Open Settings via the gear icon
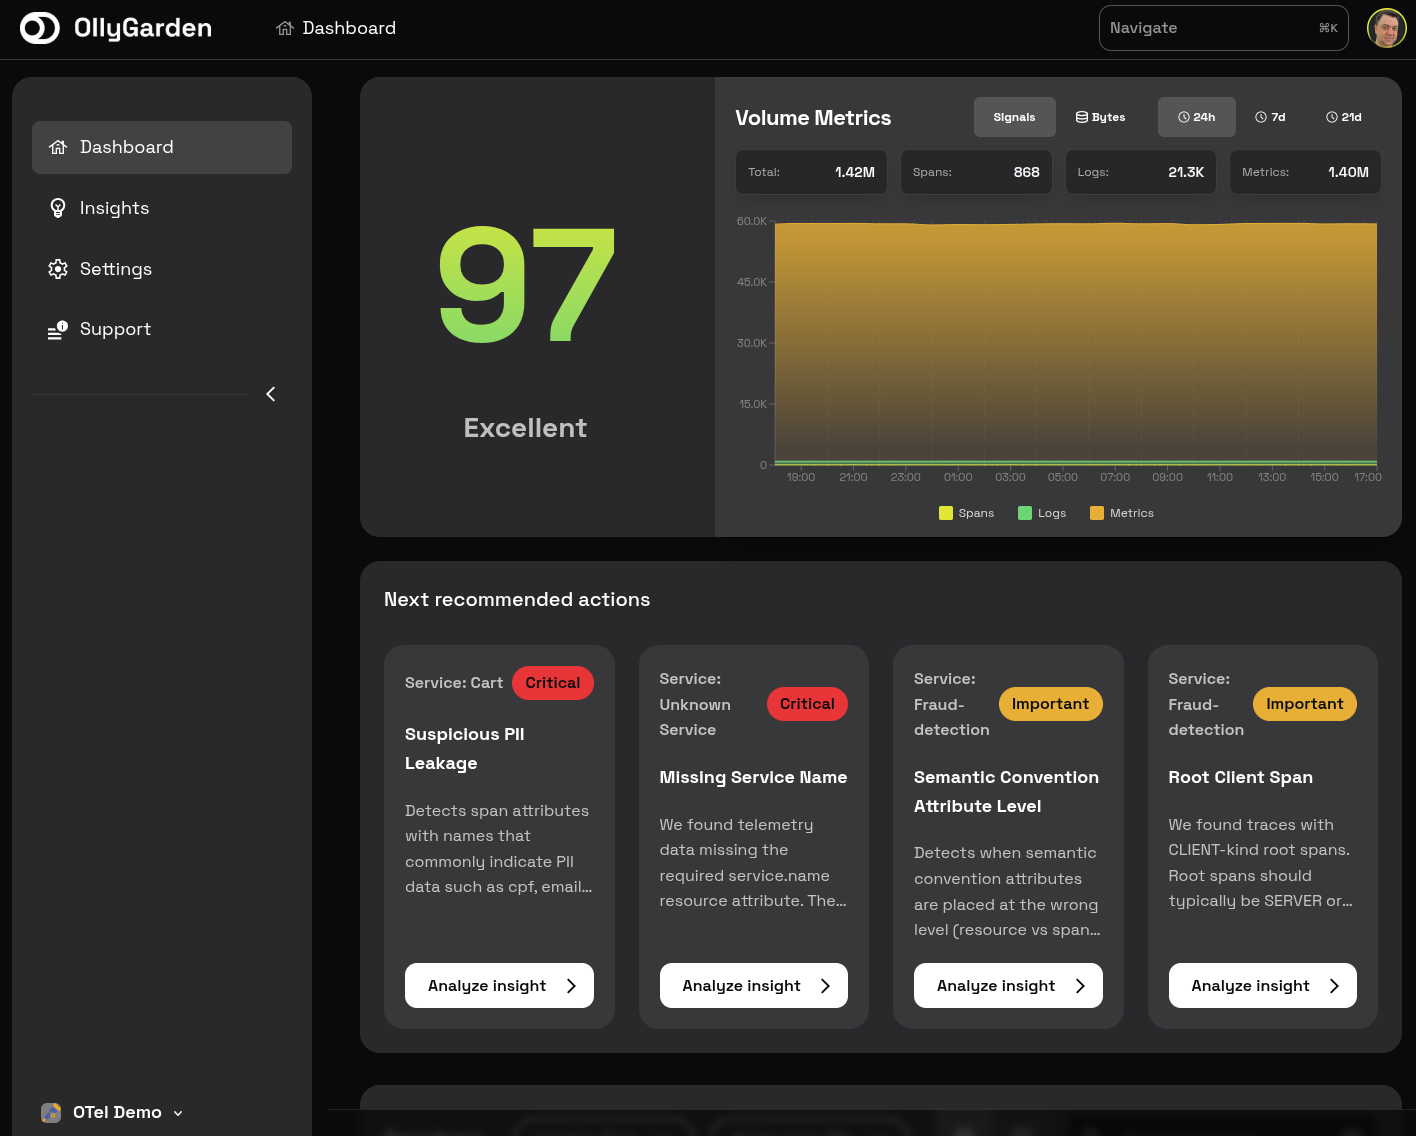This screenshot has height=1136, width=1416. pyautogui.click(x=58, y=268)
